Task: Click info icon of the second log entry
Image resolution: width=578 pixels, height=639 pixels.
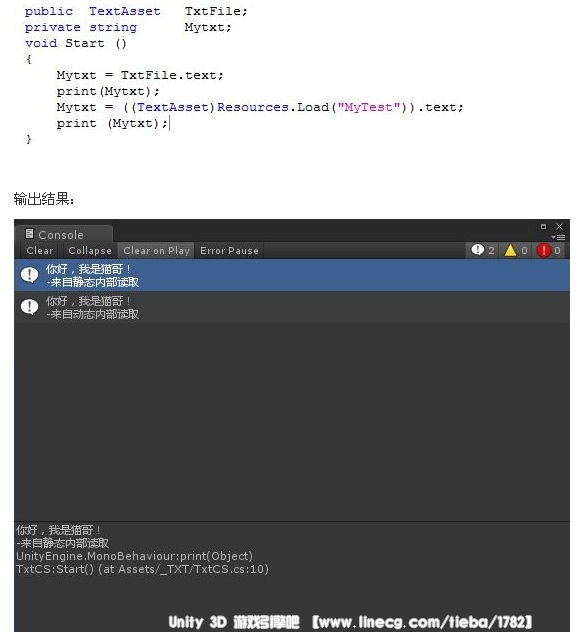Action: 30,307
